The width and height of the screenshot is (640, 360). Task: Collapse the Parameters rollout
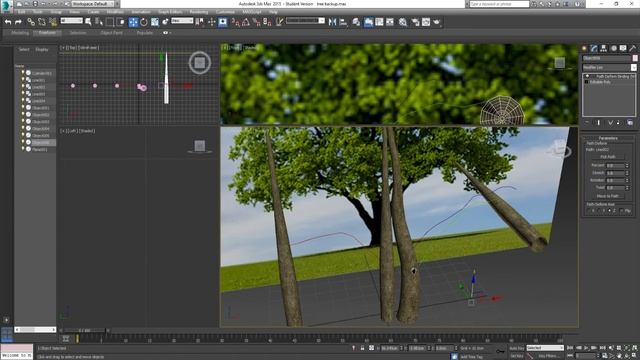[608, 138]
